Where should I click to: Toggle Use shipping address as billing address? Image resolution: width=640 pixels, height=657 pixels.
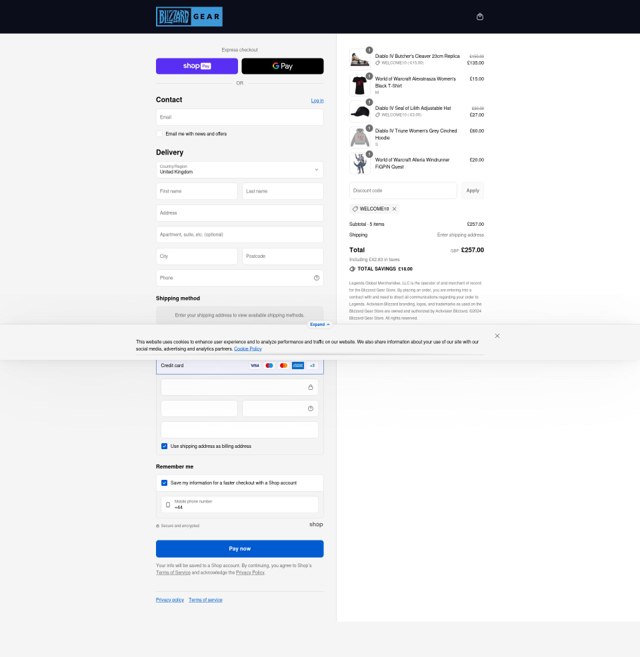(x=164, y=446)
